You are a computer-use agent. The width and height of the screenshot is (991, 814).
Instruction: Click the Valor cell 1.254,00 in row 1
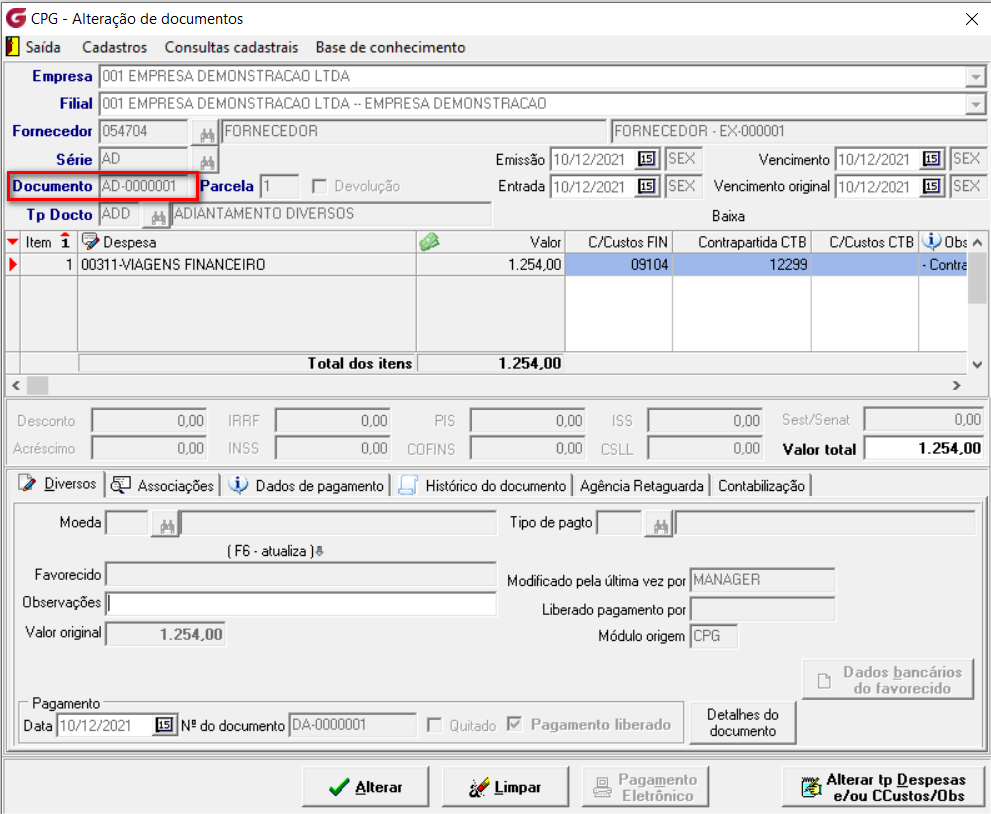(490, 264)
